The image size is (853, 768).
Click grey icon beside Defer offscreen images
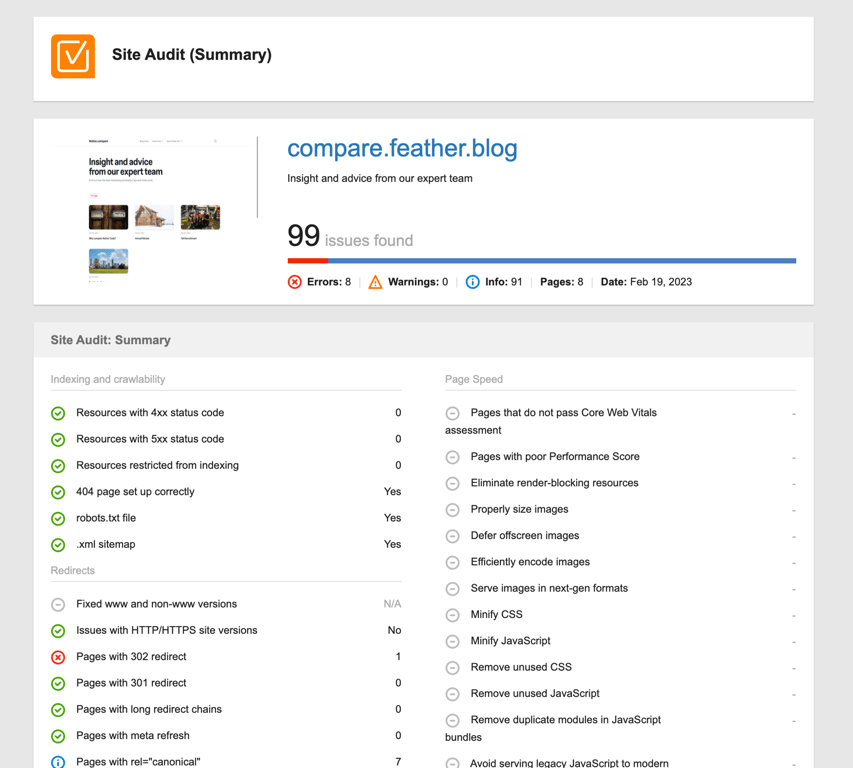pos(453,536)
